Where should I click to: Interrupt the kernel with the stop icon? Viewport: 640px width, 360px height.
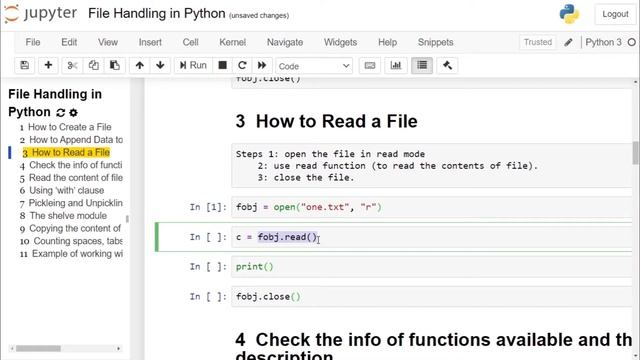click(222, 65)
